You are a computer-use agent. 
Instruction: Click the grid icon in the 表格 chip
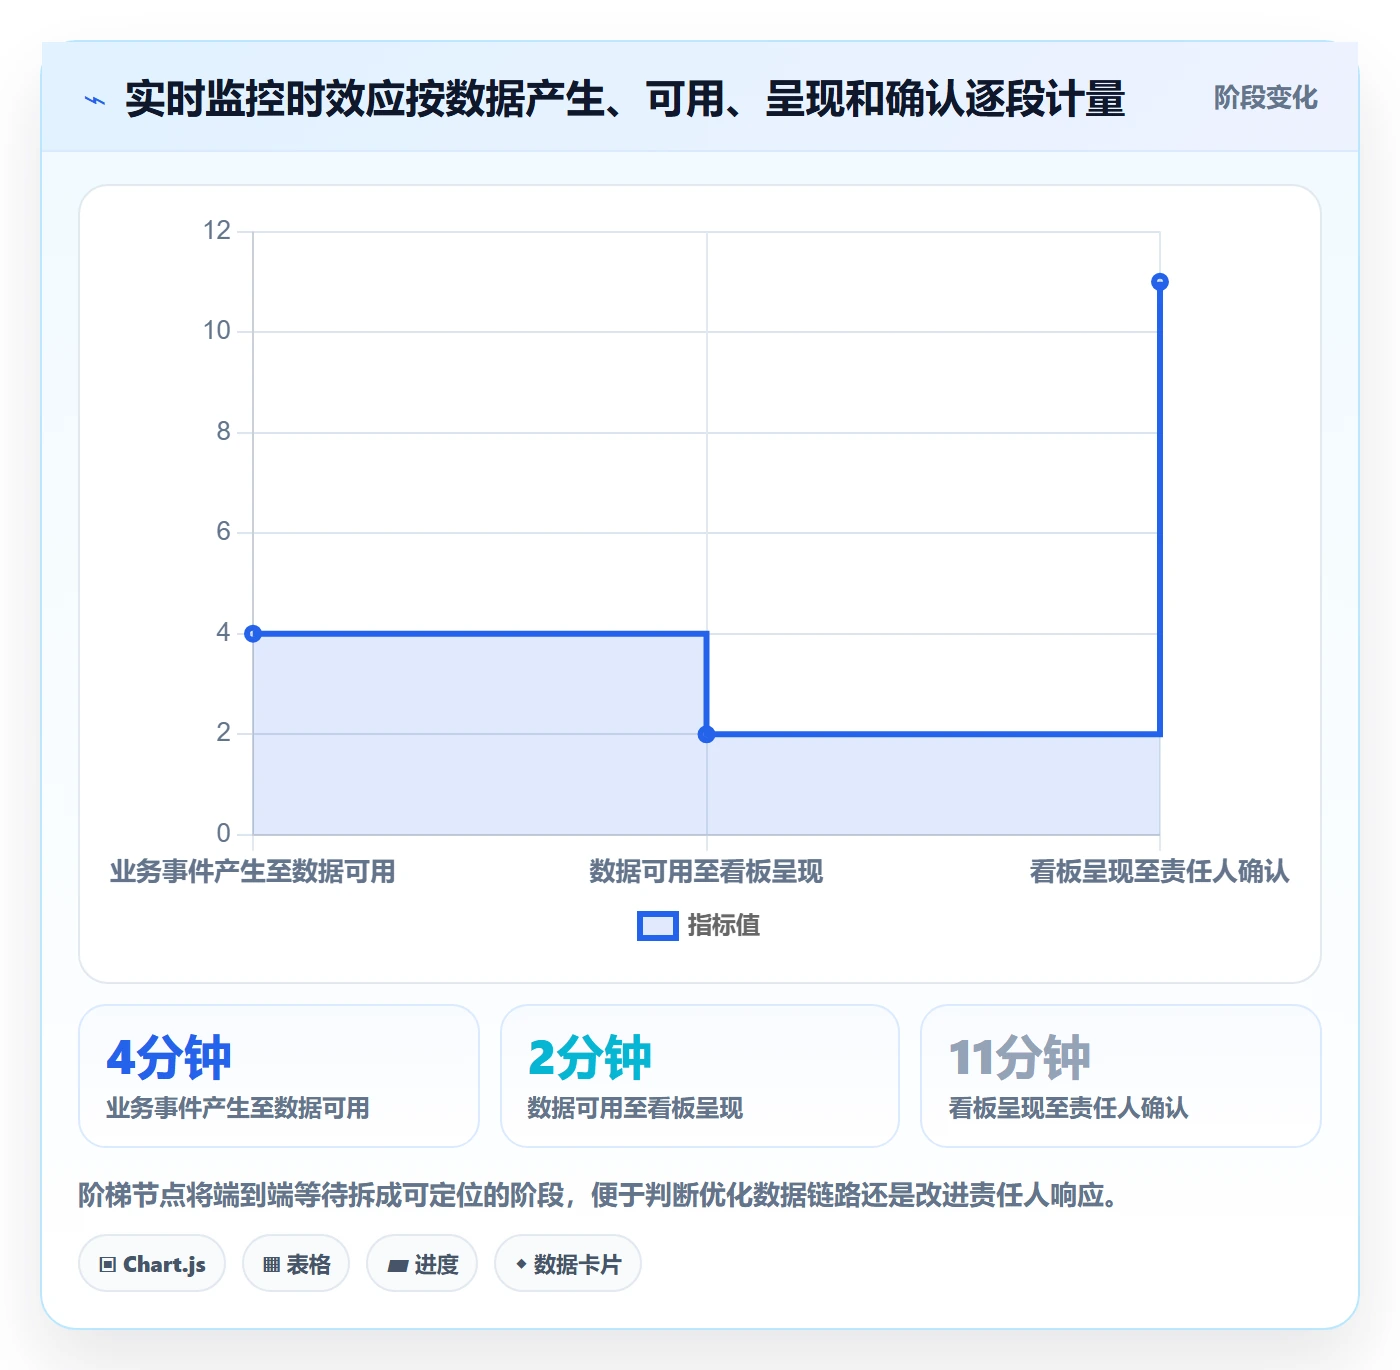click(271, 1265)
